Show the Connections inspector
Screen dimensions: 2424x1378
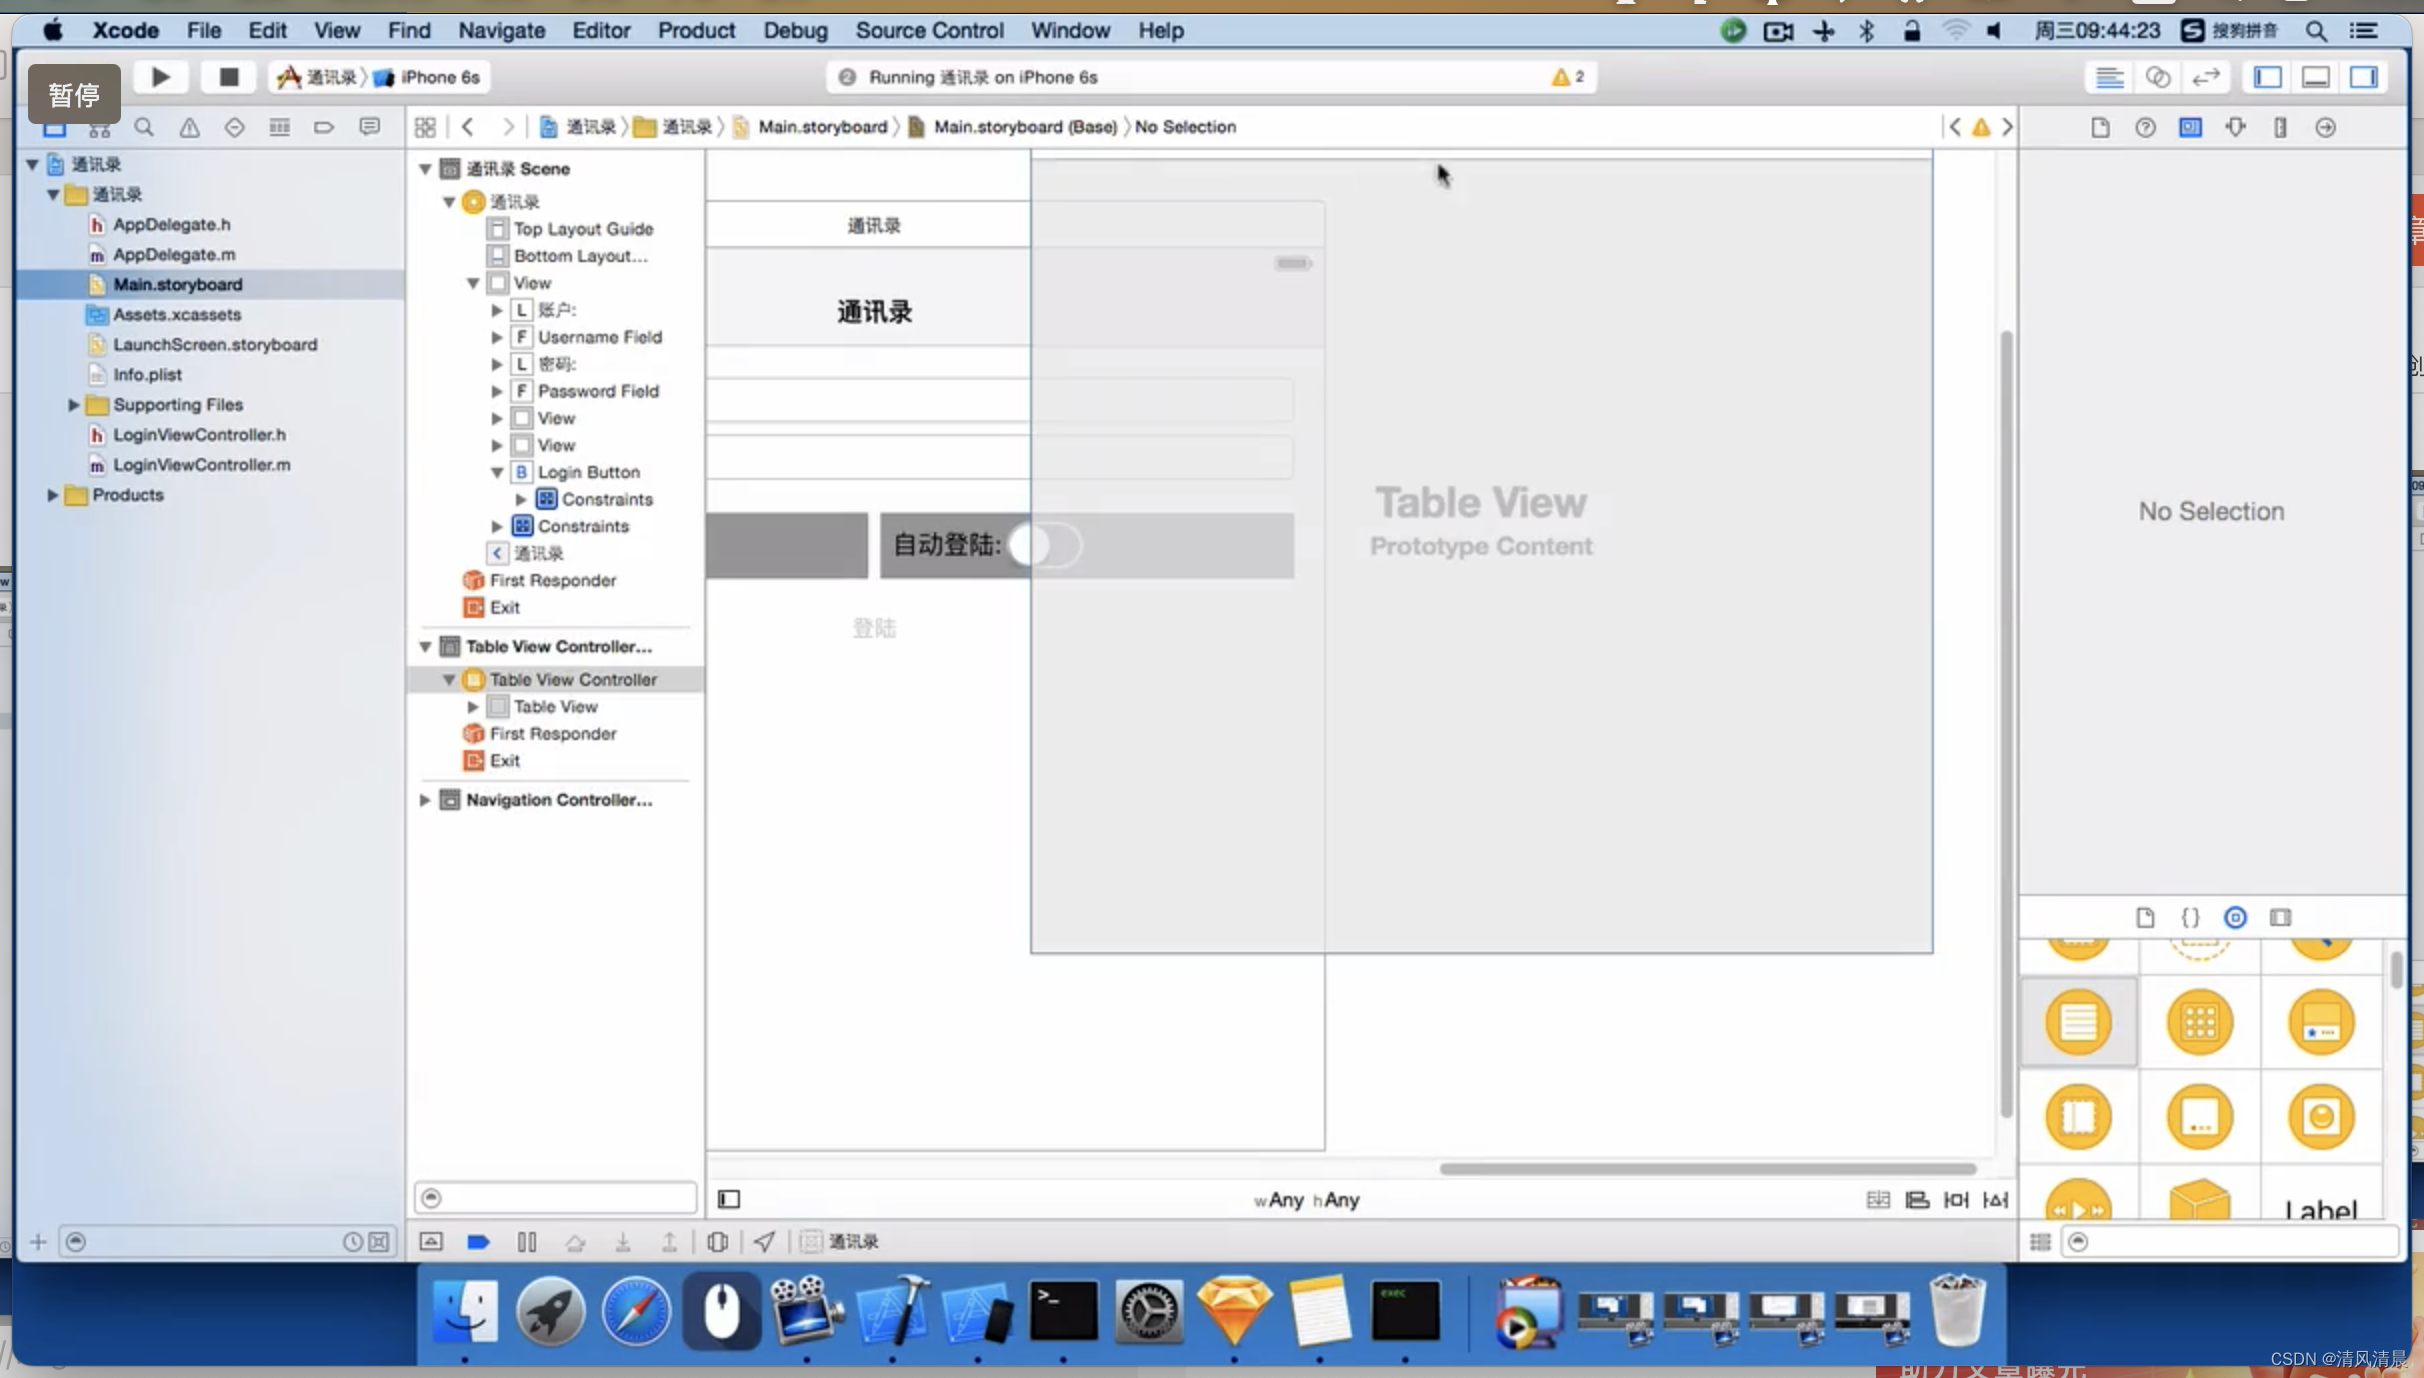point(2325,127)
